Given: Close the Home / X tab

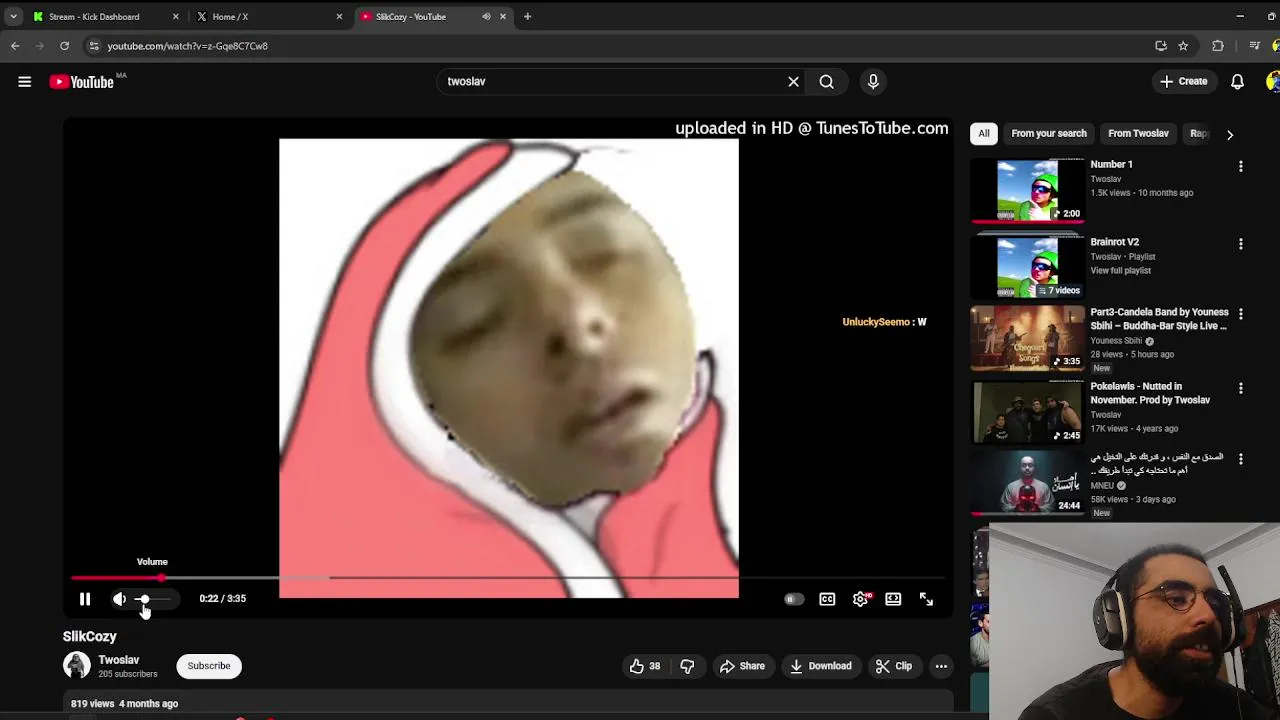Looking at the screenshot, I should [339, 16].
